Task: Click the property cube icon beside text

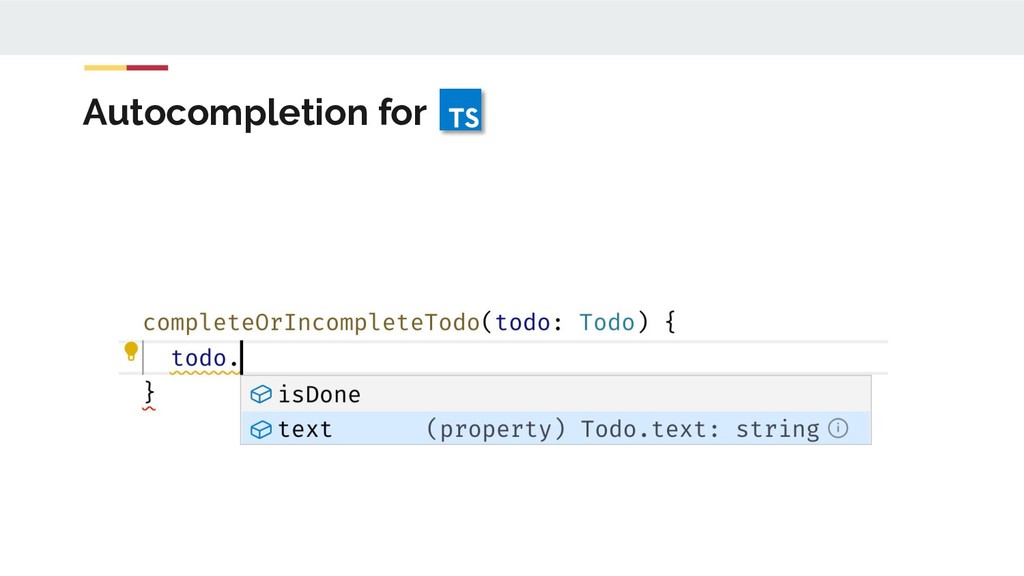Action: click(x=261, y=430)
